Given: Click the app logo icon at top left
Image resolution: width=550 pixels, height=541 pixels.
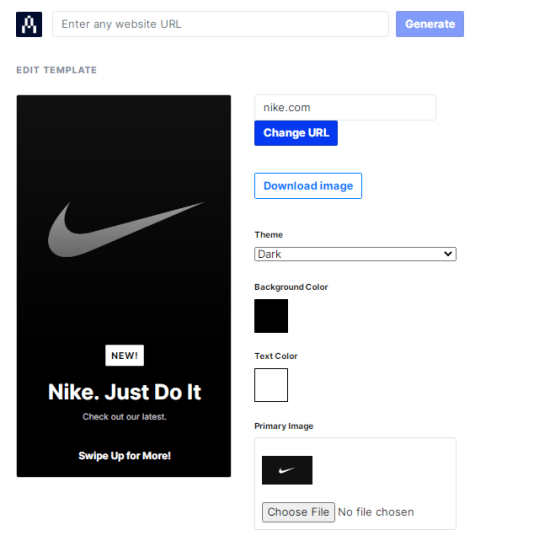Looking at the screenshot, I should (x=29, y=24).
